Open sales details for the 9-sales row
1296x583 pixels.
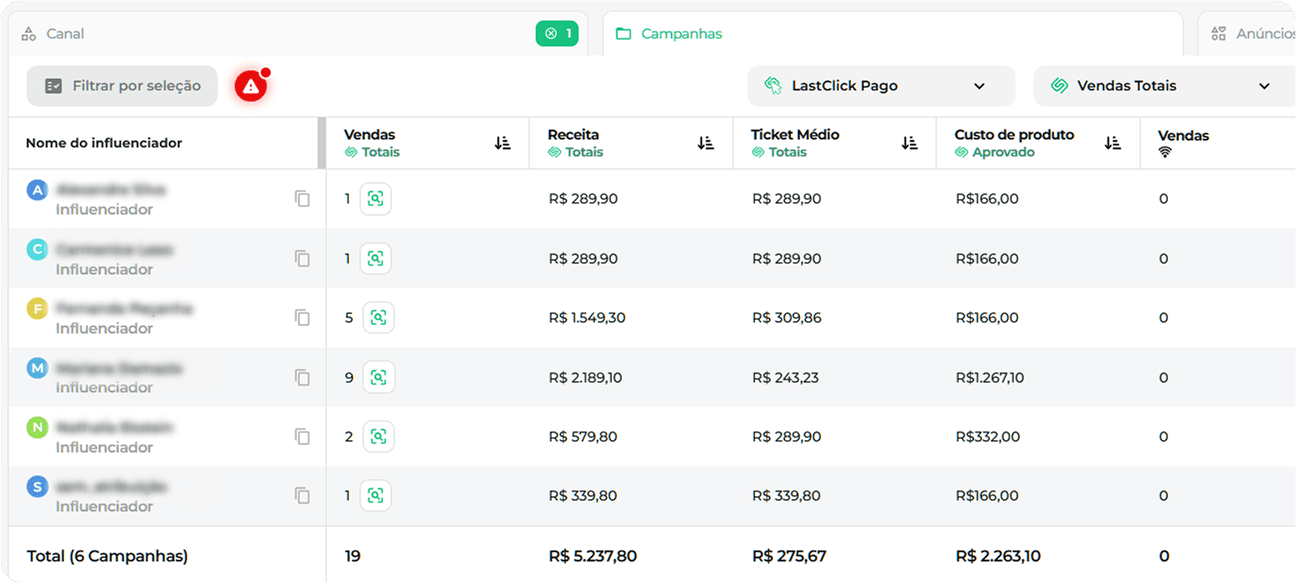[378, 378]
